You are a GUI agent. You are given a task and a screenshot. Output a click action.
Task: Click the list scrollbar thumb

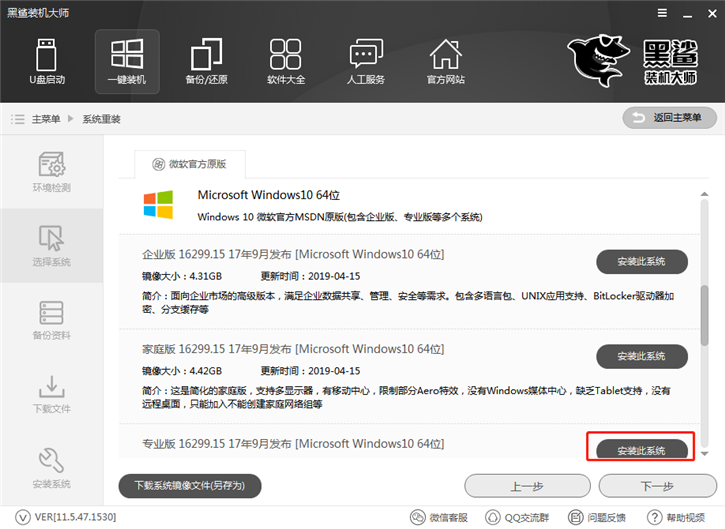coord(704,315)
